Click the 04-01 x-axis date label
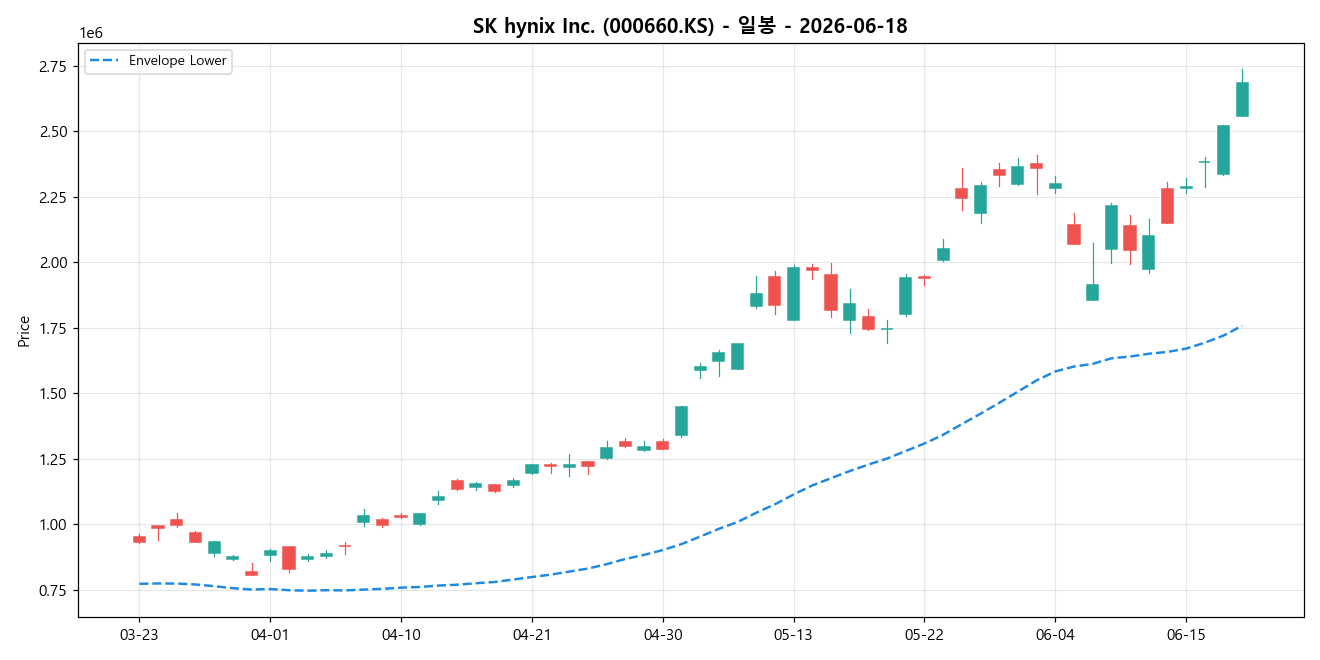The image size is (1320, 660). (x=270, y=635)
